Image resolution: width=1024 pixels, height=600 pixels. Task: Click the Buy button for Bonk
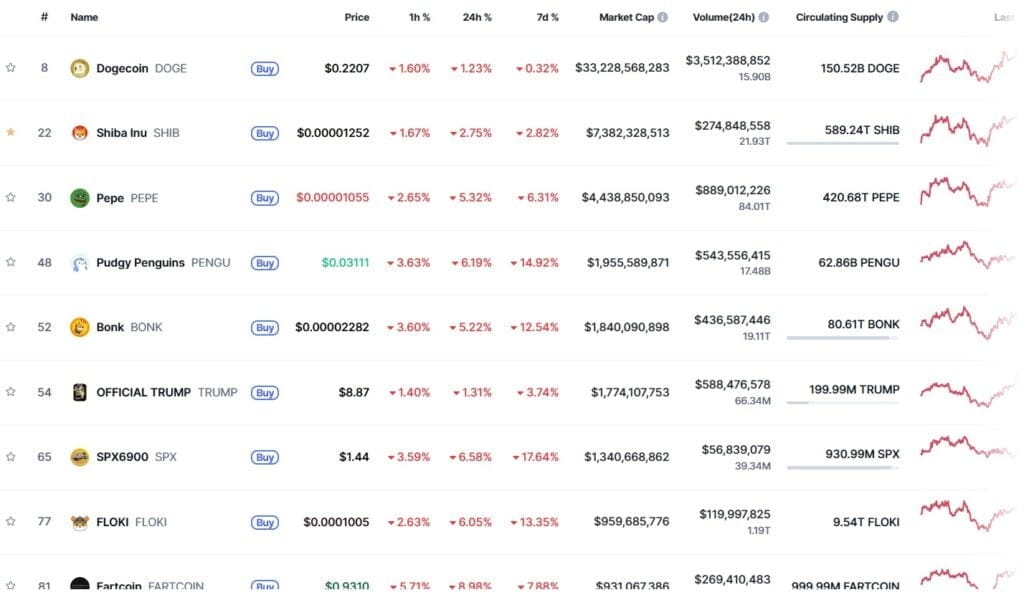point(264,328)
